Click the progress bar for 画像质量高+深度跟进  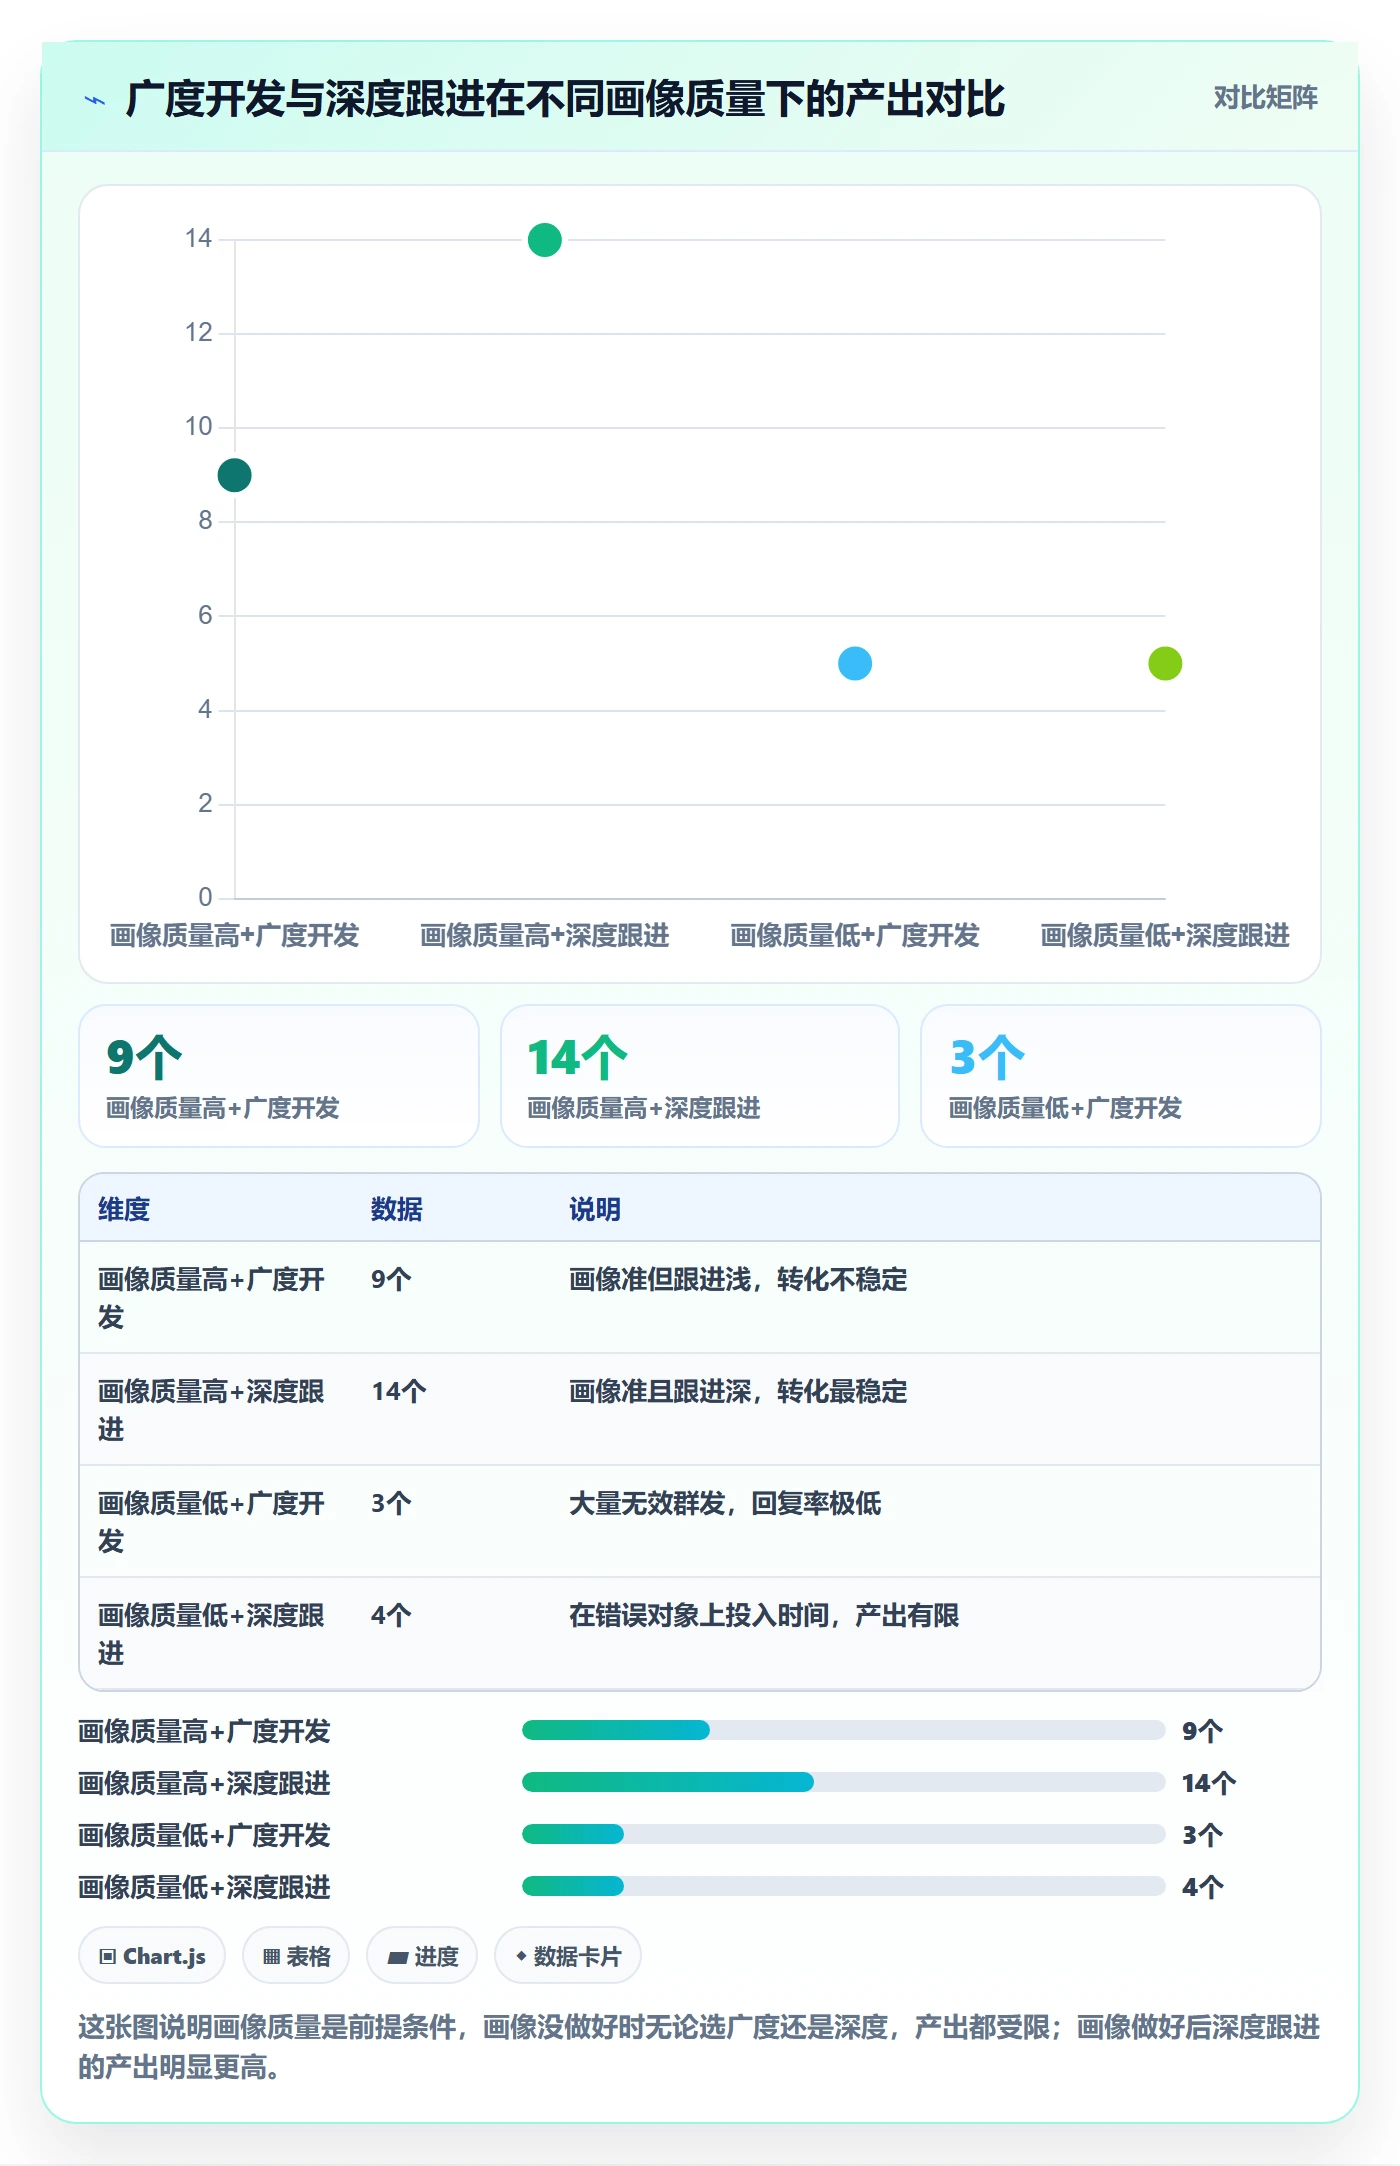pos(843,1782)
